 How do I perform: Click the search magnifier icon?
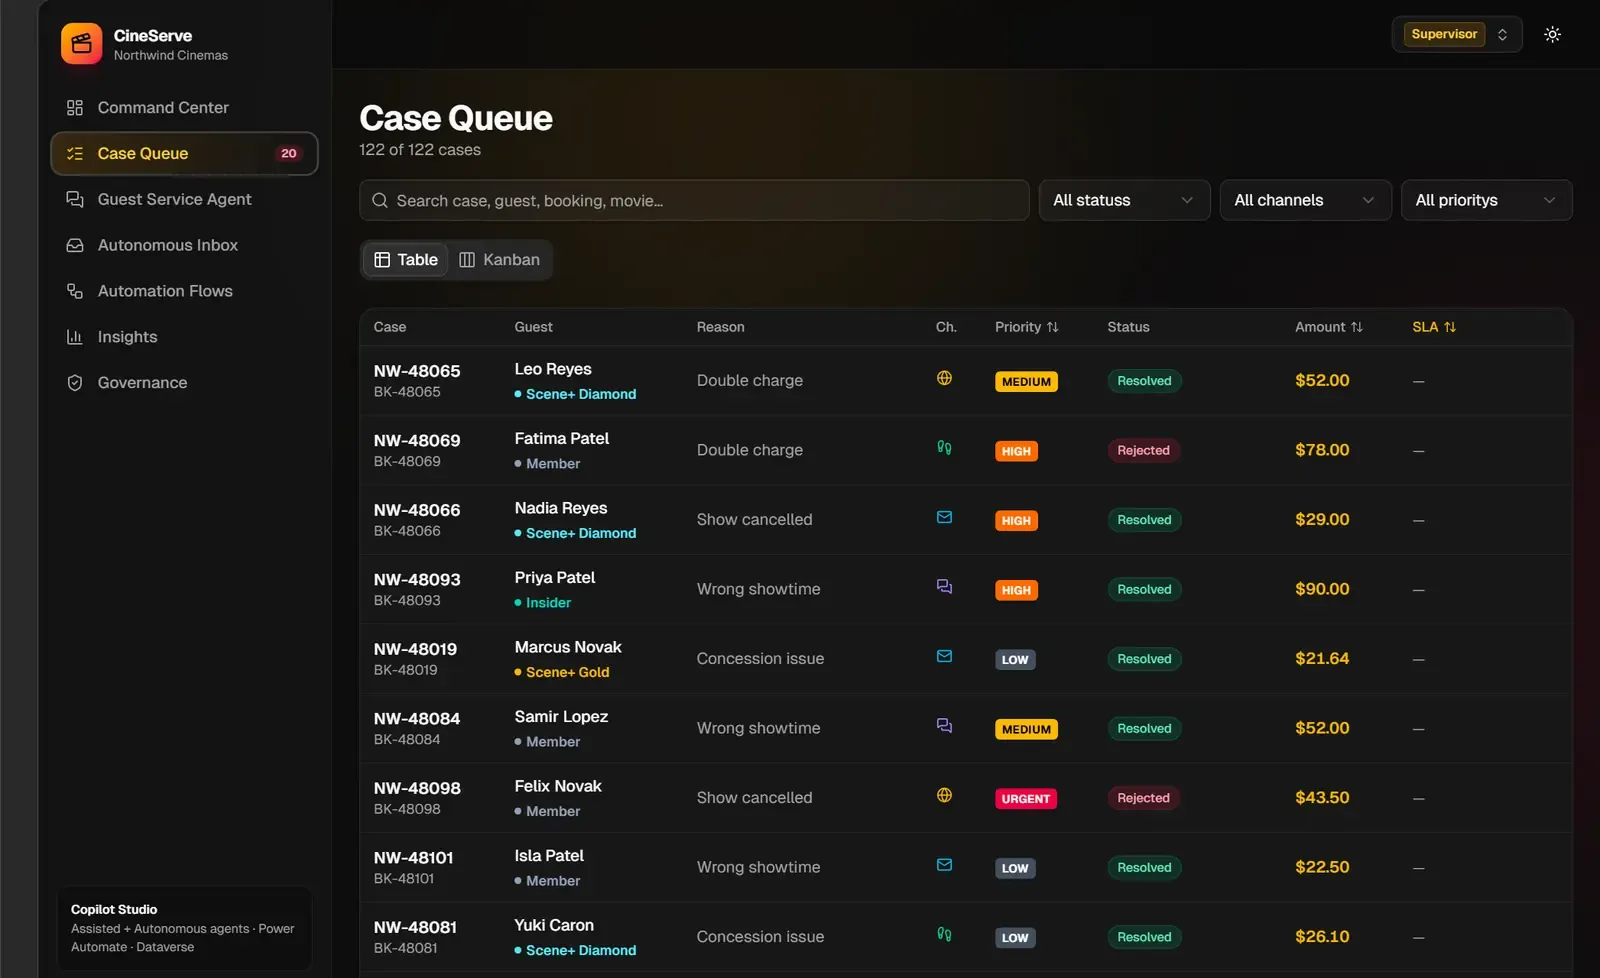[x=380, y=200]
